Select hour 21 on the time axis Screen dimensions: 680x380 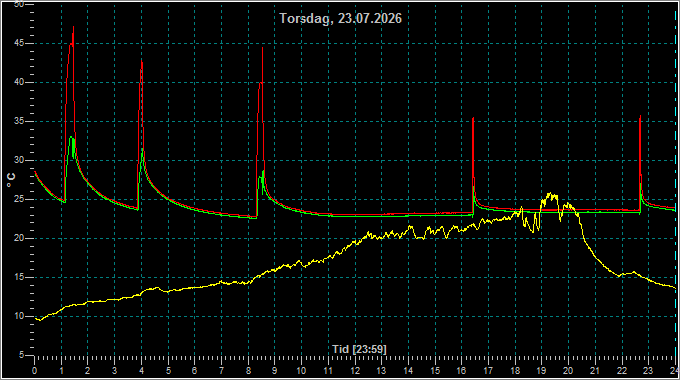pos(595,371)
